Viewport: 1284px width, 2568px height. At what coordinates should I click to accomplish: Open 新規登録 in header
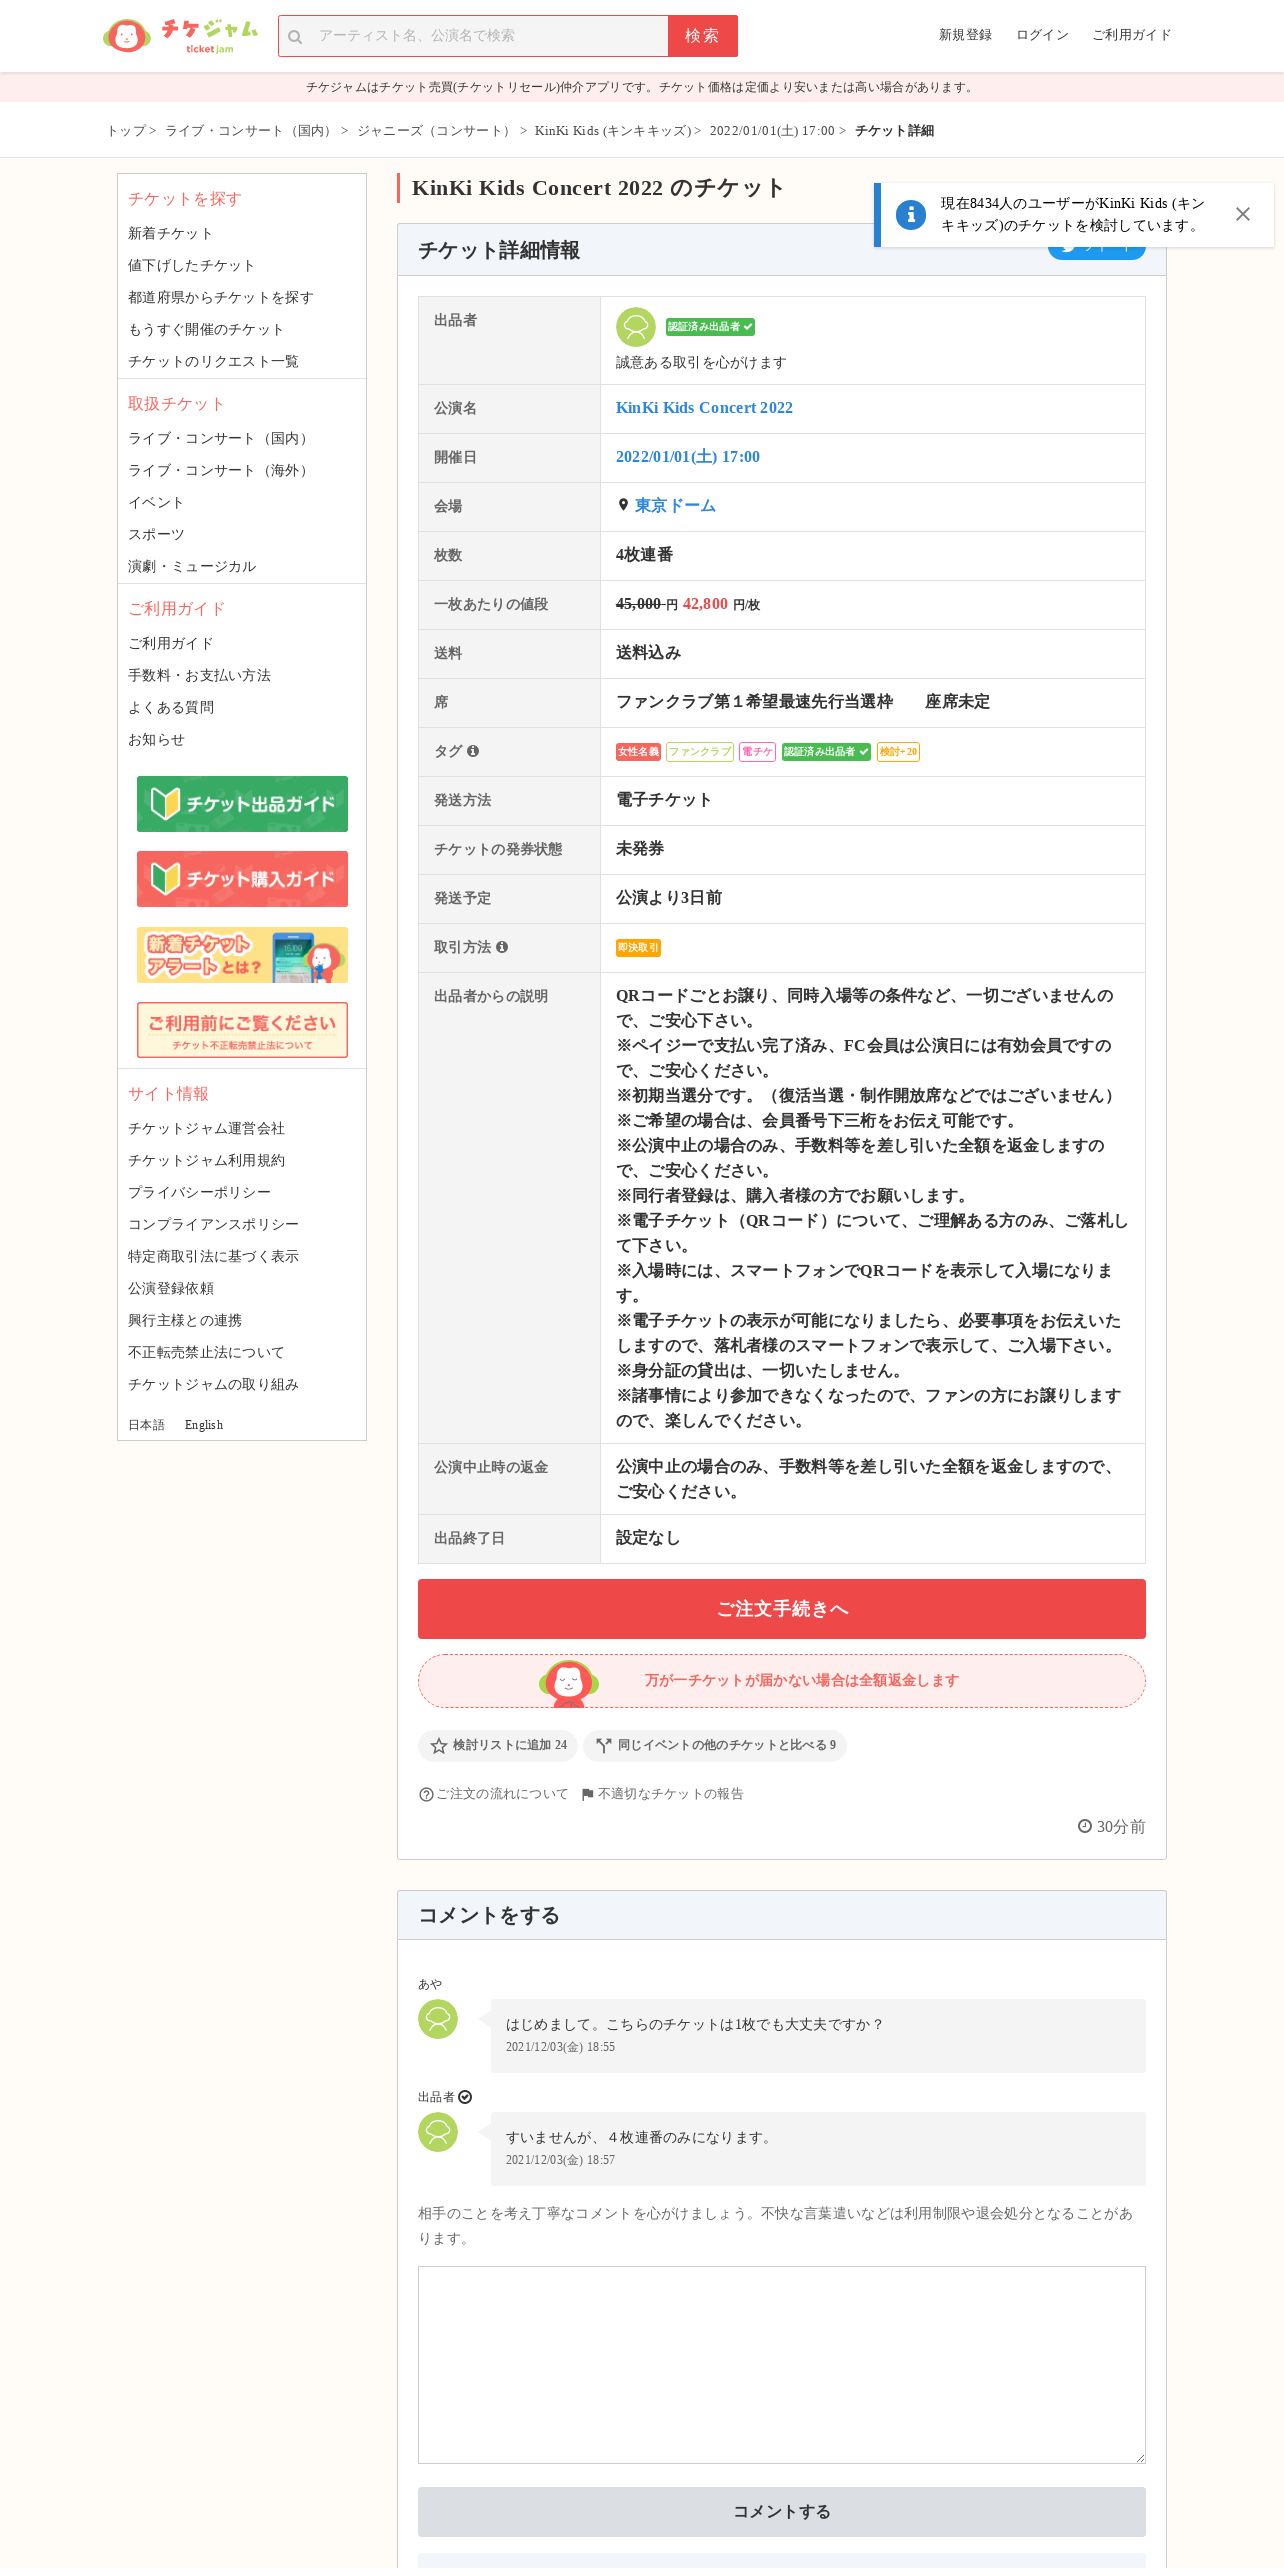[x=965, y=35]
